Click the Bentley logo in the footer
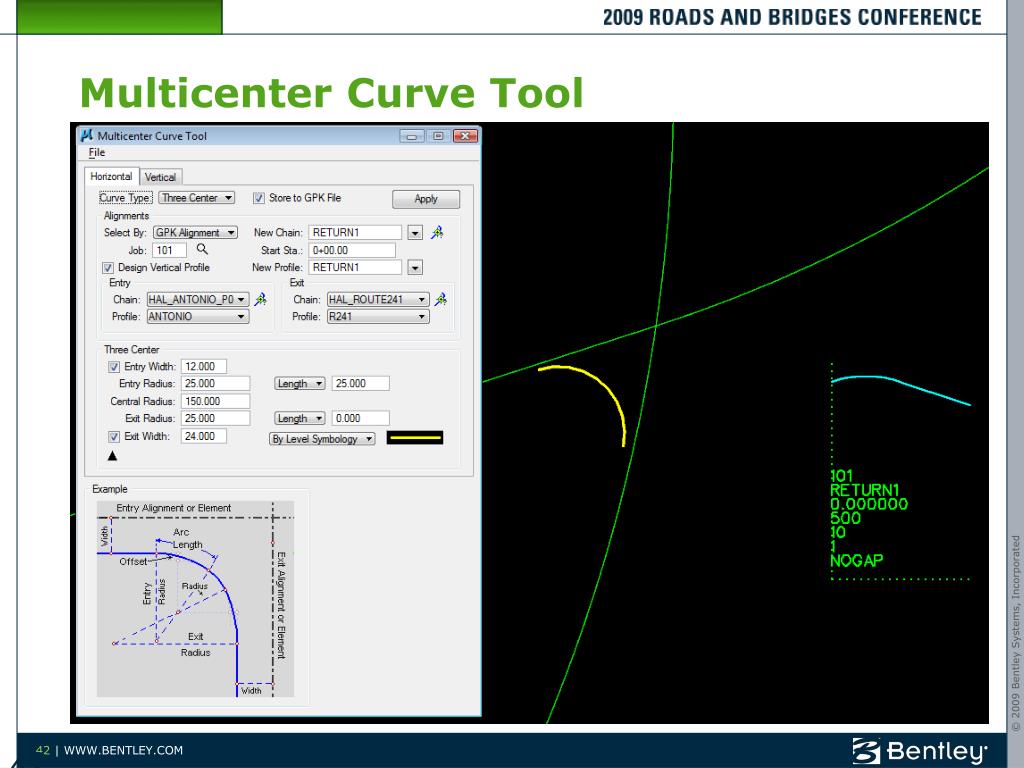This screenshot has width=1024, height=768. (920, 750)
